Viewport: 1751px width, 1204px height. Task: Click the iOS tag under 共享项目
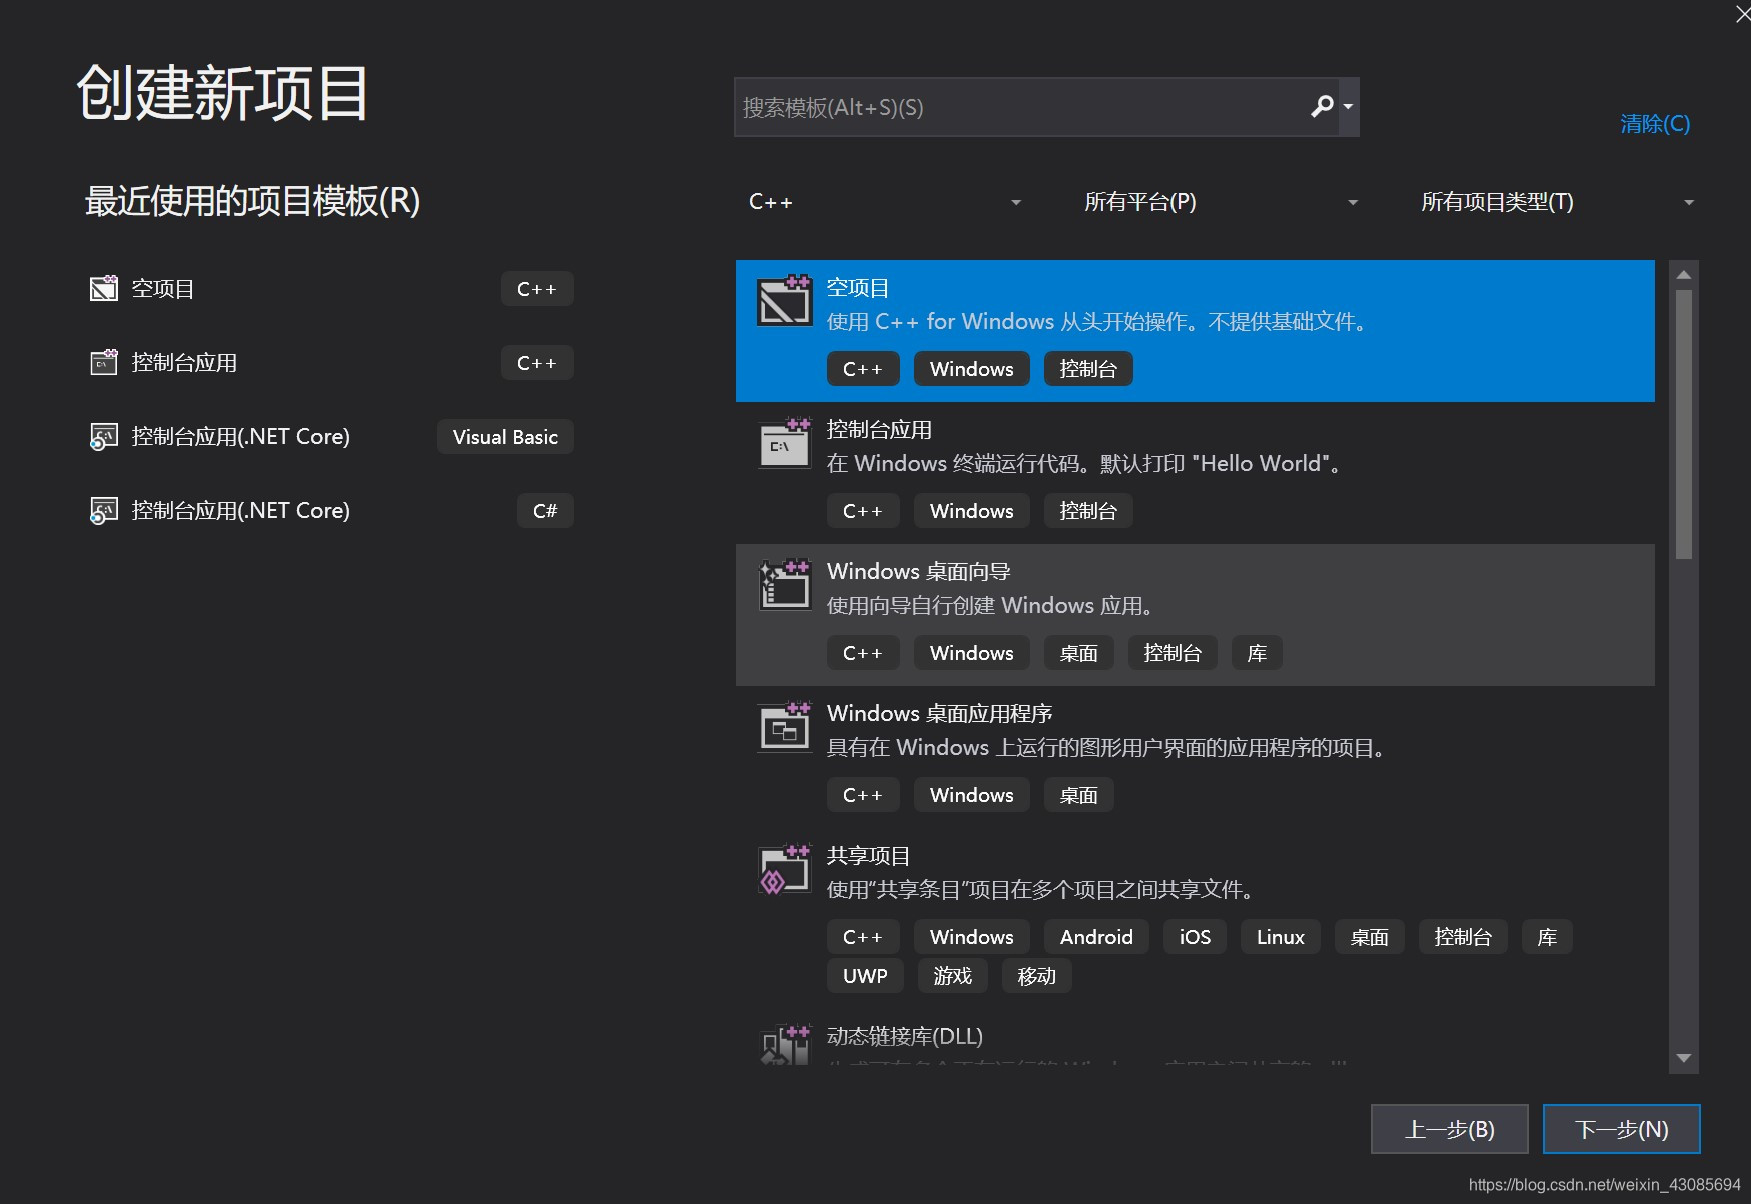pyautogui.click(x=1195, y=937)
